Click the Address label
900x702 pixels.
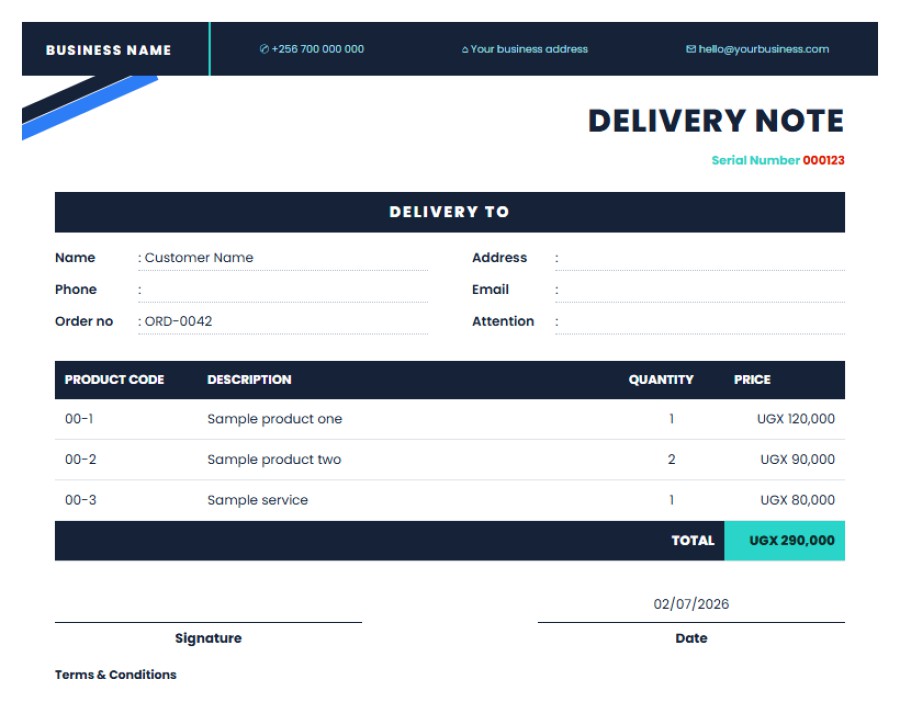(499, 258)
